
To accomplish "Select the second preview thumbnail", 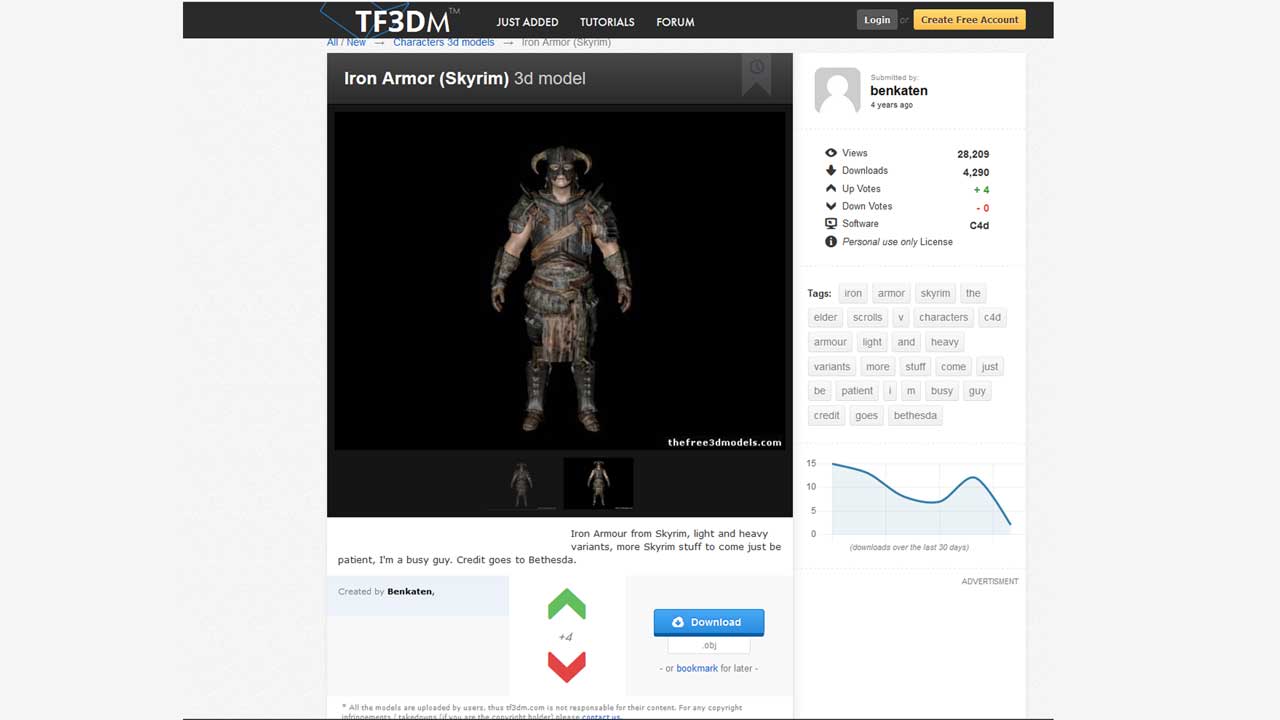I will (x=598, y=484).
